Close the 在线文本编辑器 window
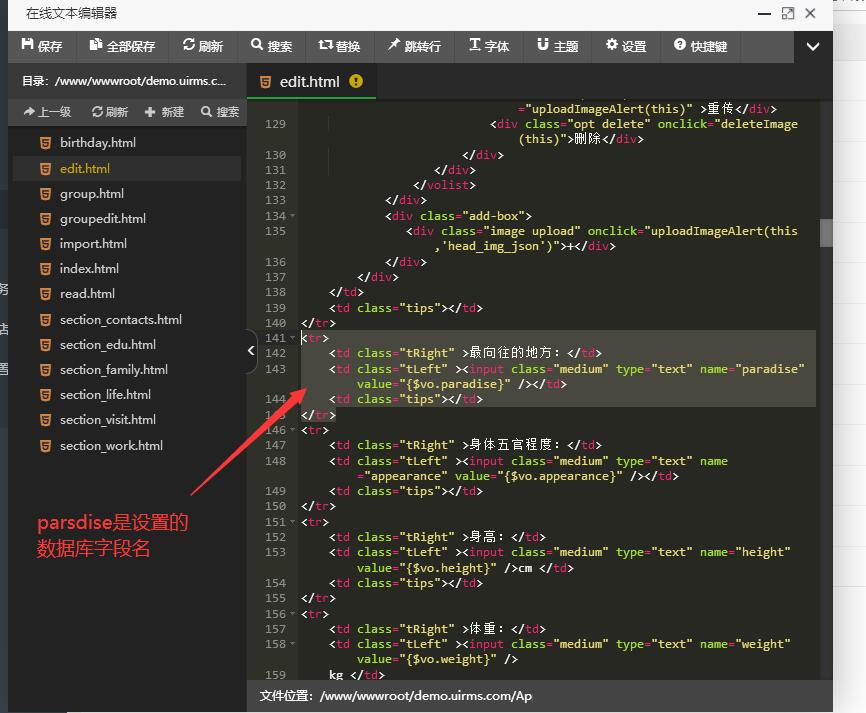866x713 pixels. [x=810, y=13]
